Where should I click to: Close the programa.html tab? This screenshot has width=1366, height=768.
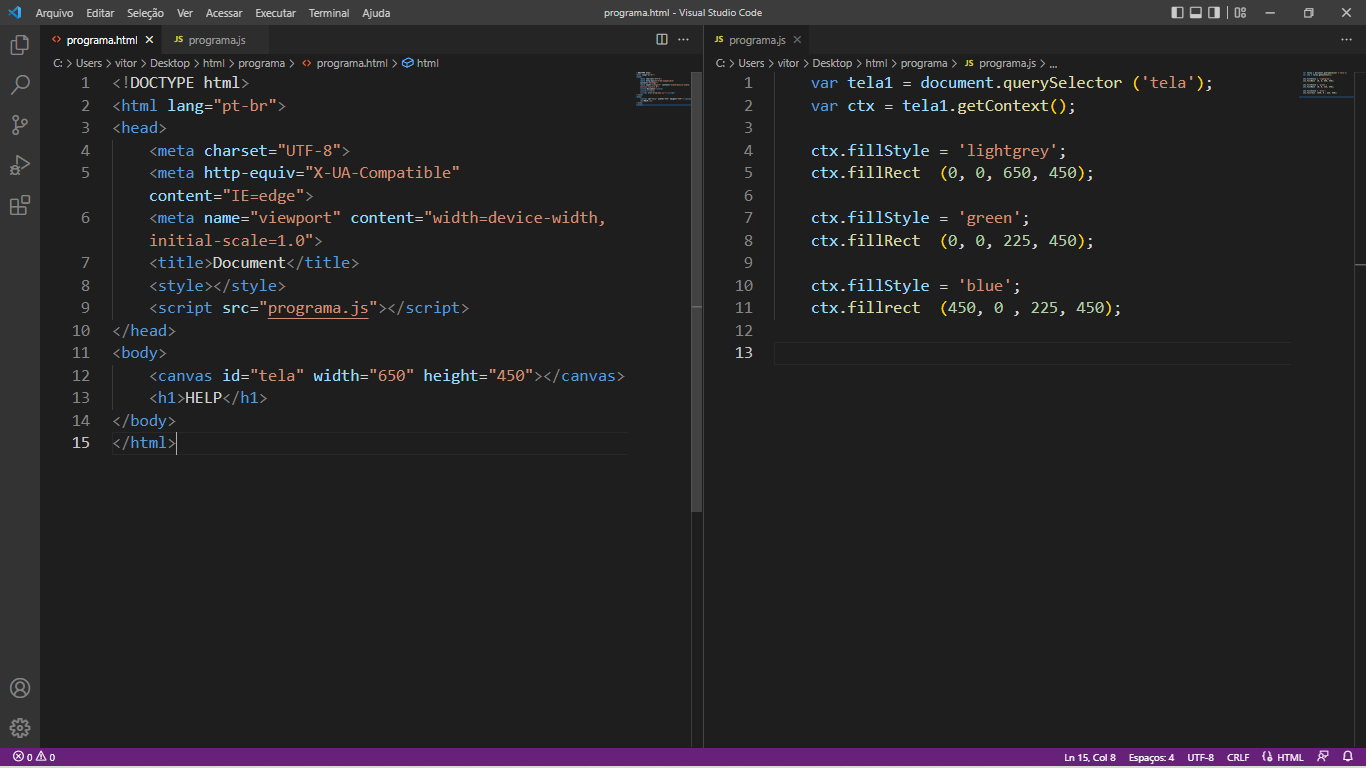150,40
